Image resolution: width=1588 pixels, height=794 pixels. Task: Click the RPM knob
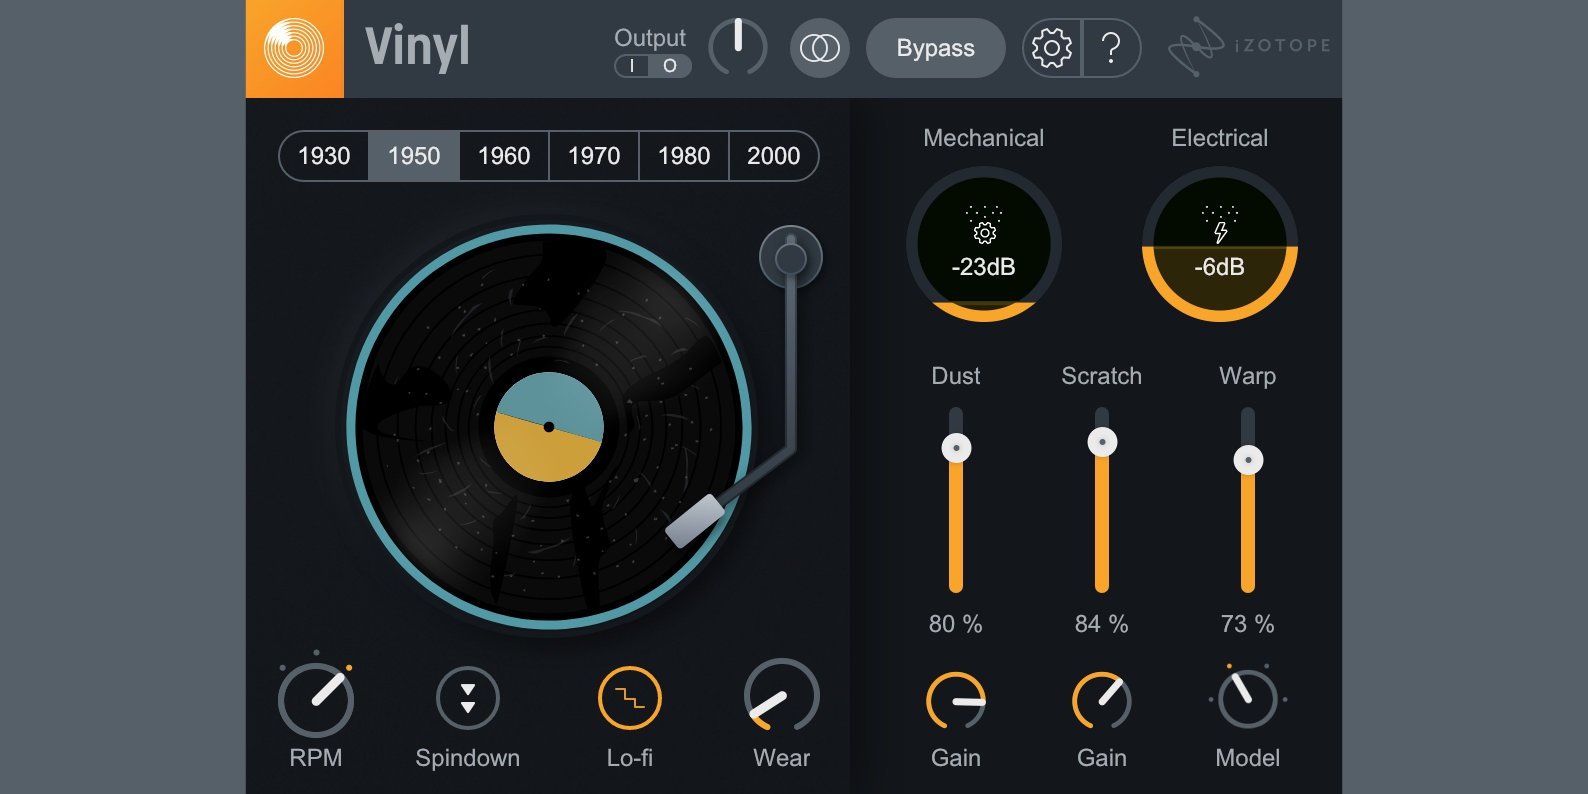(316, 699)
